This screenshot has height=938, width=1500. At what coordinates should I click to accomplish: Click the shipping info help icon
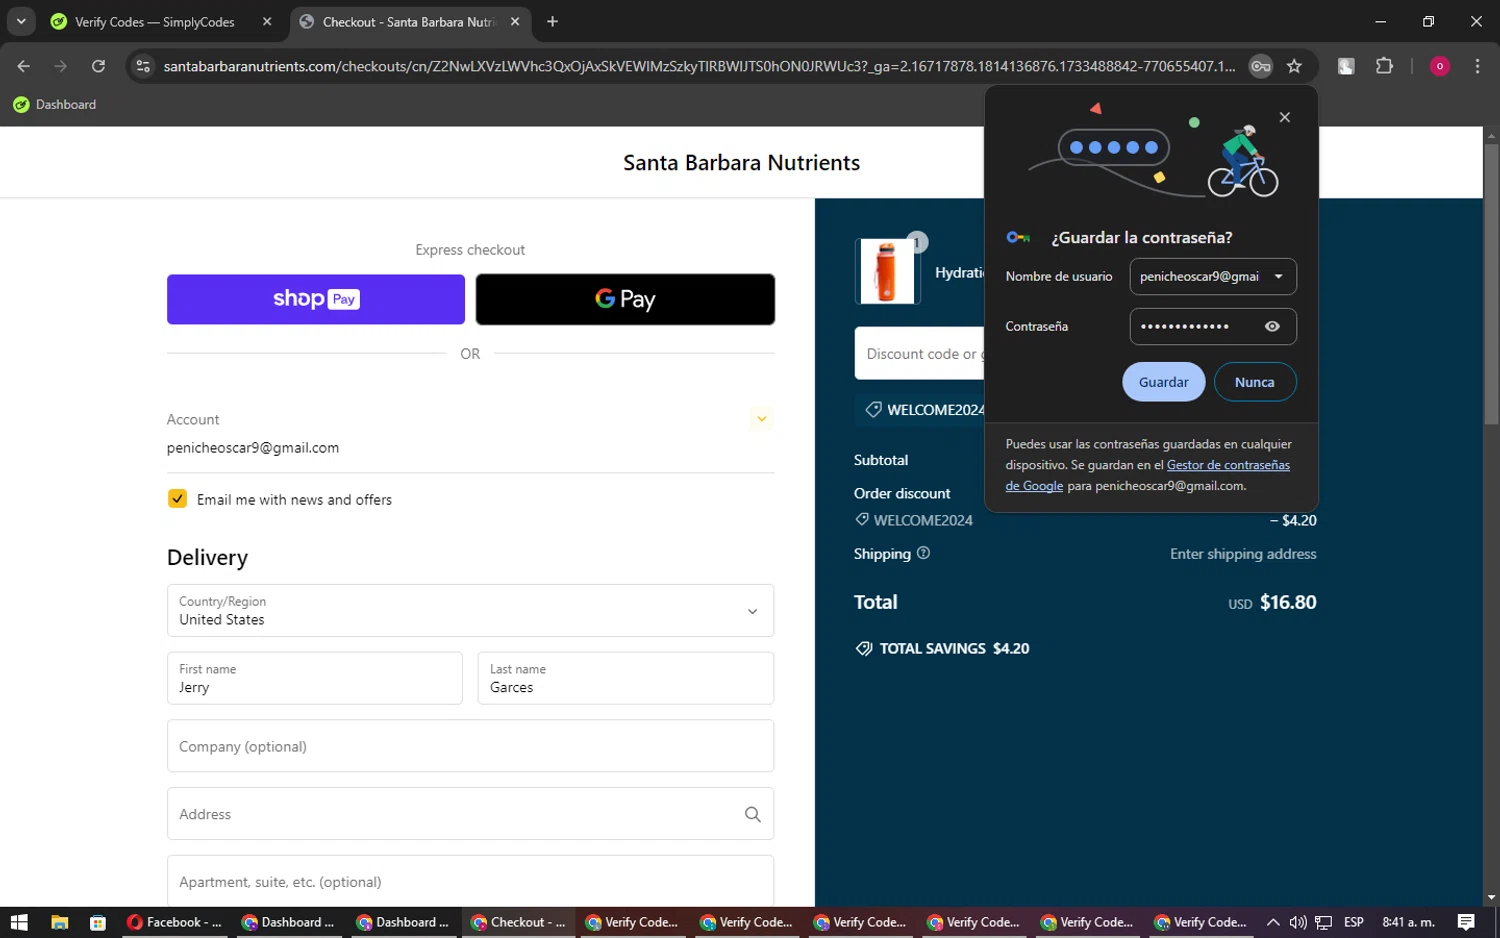[923, 553]
